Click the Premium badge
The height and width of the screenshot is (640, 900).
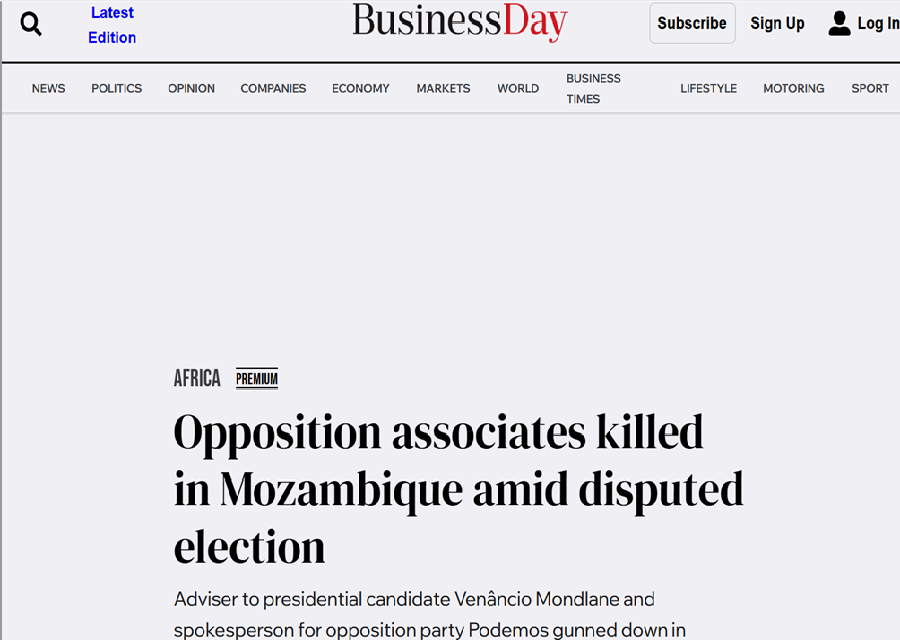coord(257,378)
